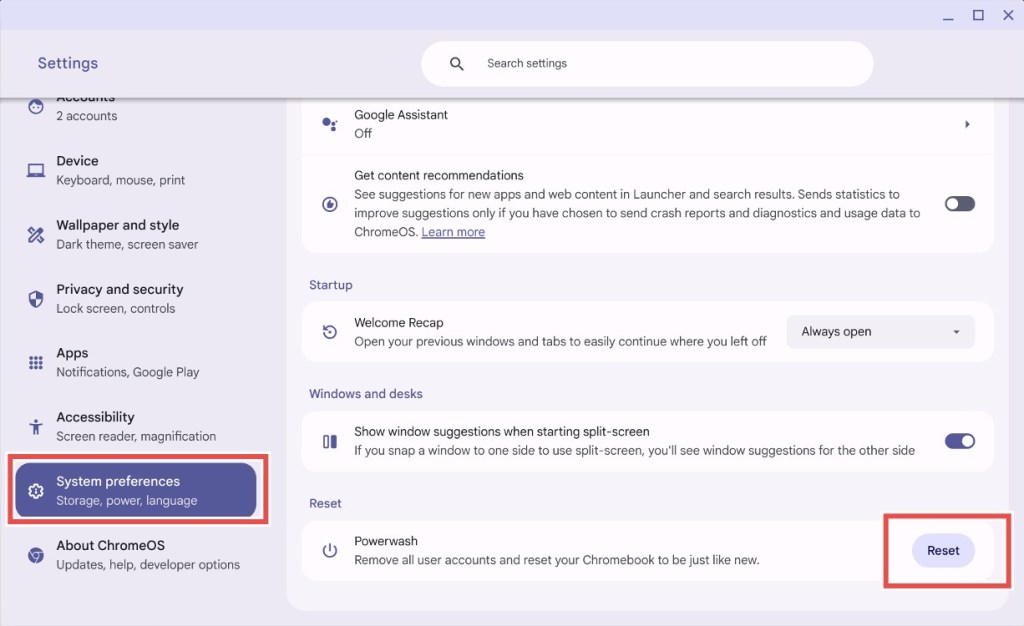
Task: Click the About ChromeOS Chrome logo icon
Action: point(36,556)
